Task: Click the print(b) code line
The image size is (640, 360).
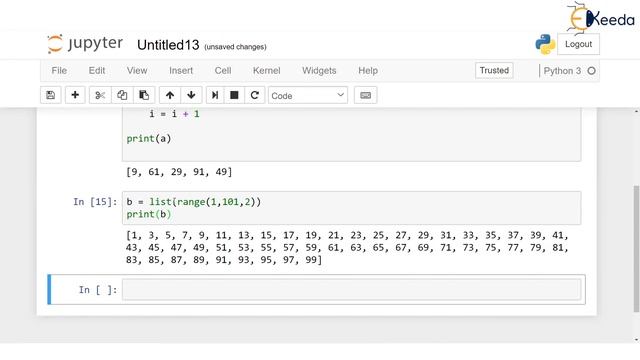Action: click(149, 214)
